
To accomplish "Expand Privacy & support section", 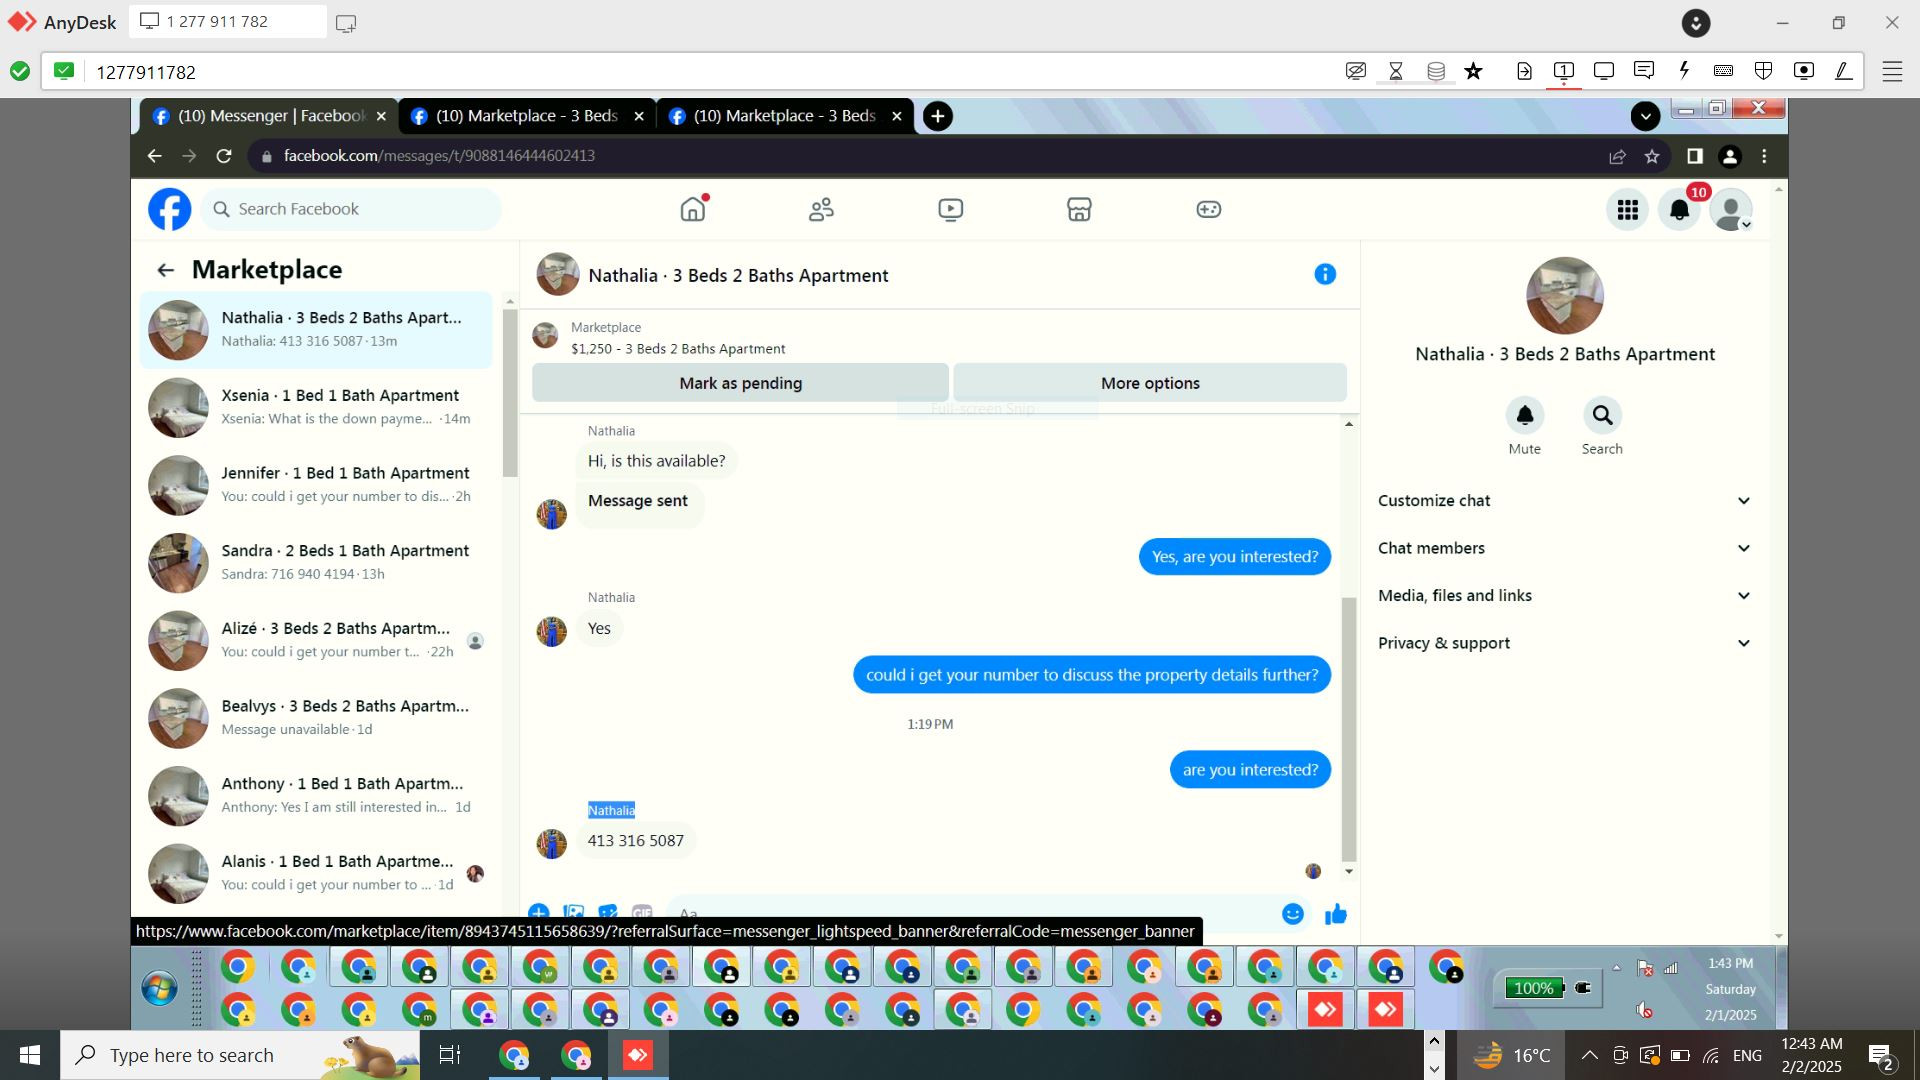I will [x=1564, y=643].
